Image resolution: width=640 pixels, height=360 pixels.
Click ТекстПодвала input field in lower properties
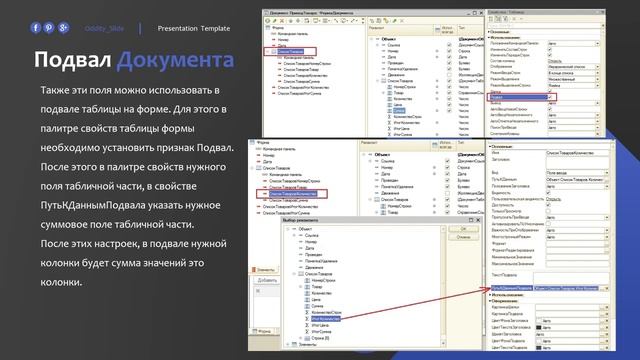tap(571, 277)
